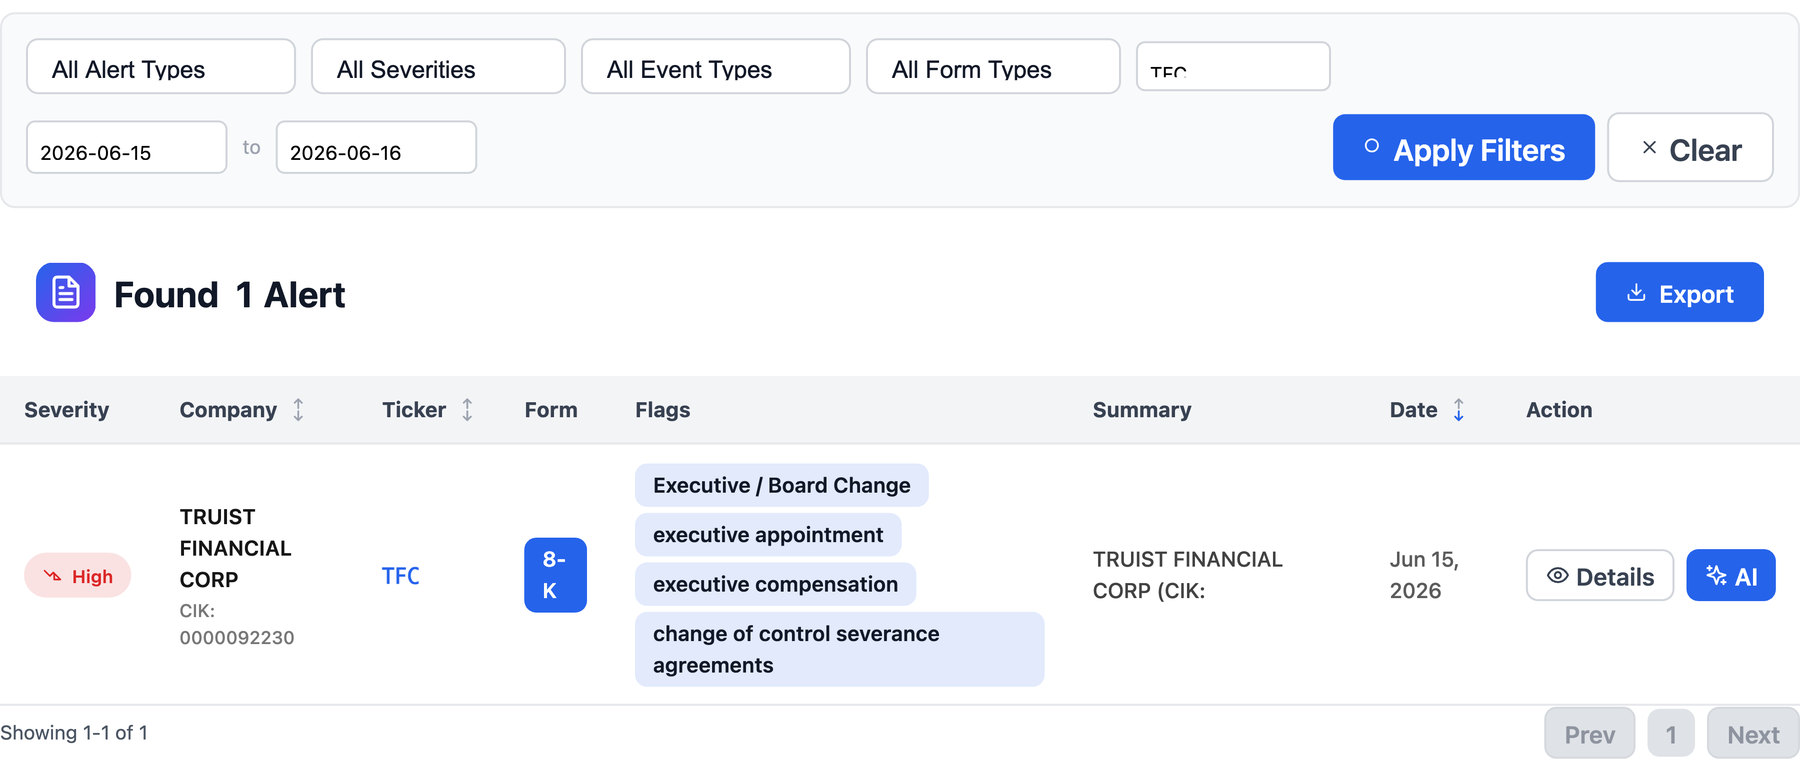1800x760 pixels.
Task: Click the purple document icon beside Found 1 Alert
Action: coord(66,293)
